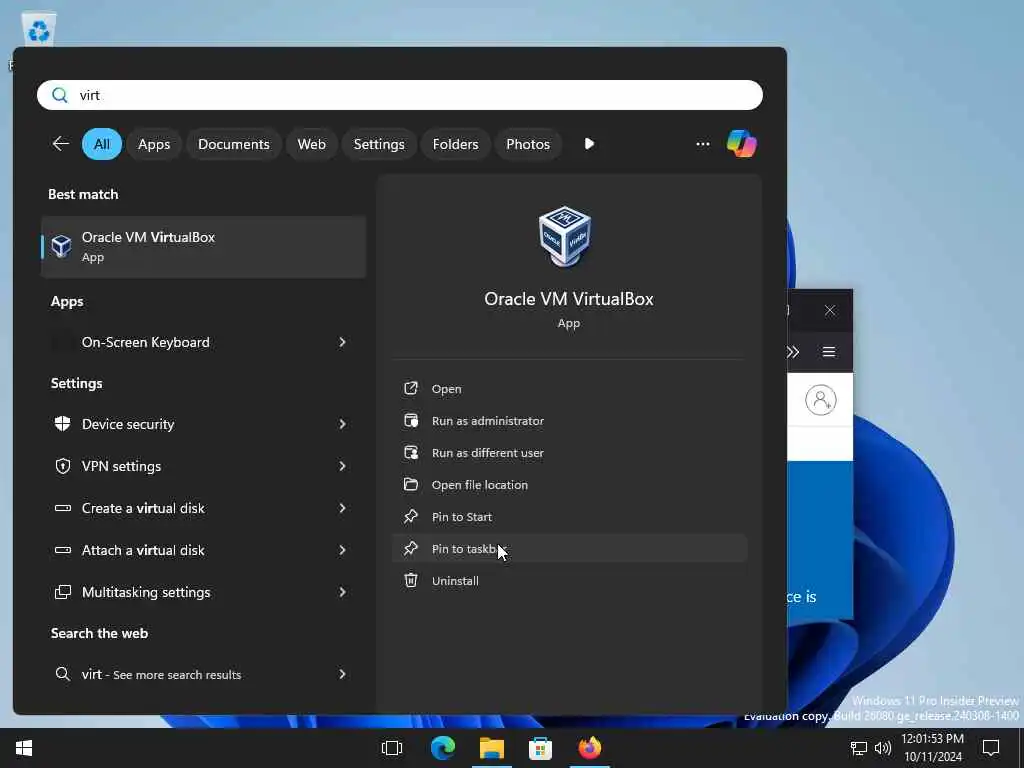Viewport: 1024px width, 768px height.
Task: Click the Open action's launch icon
Action: click(411, 388)
